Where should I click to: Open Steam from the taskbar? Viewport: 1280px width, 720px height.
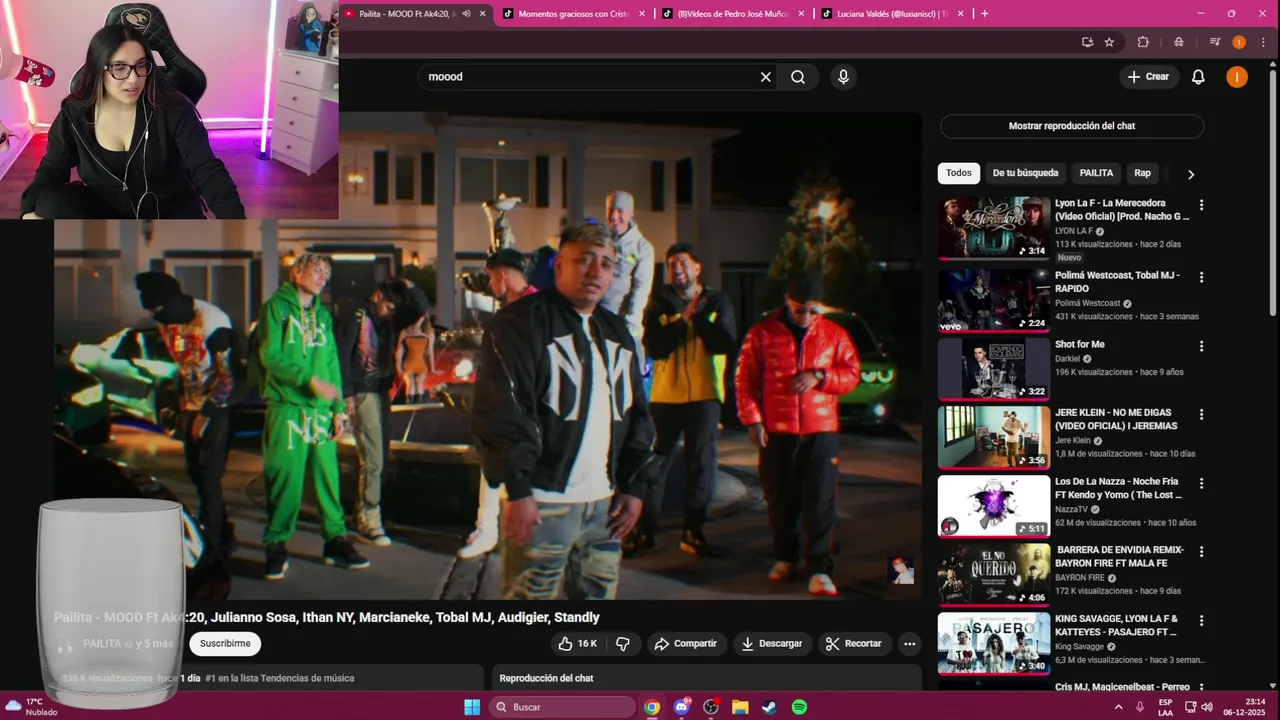pos(769,707)
